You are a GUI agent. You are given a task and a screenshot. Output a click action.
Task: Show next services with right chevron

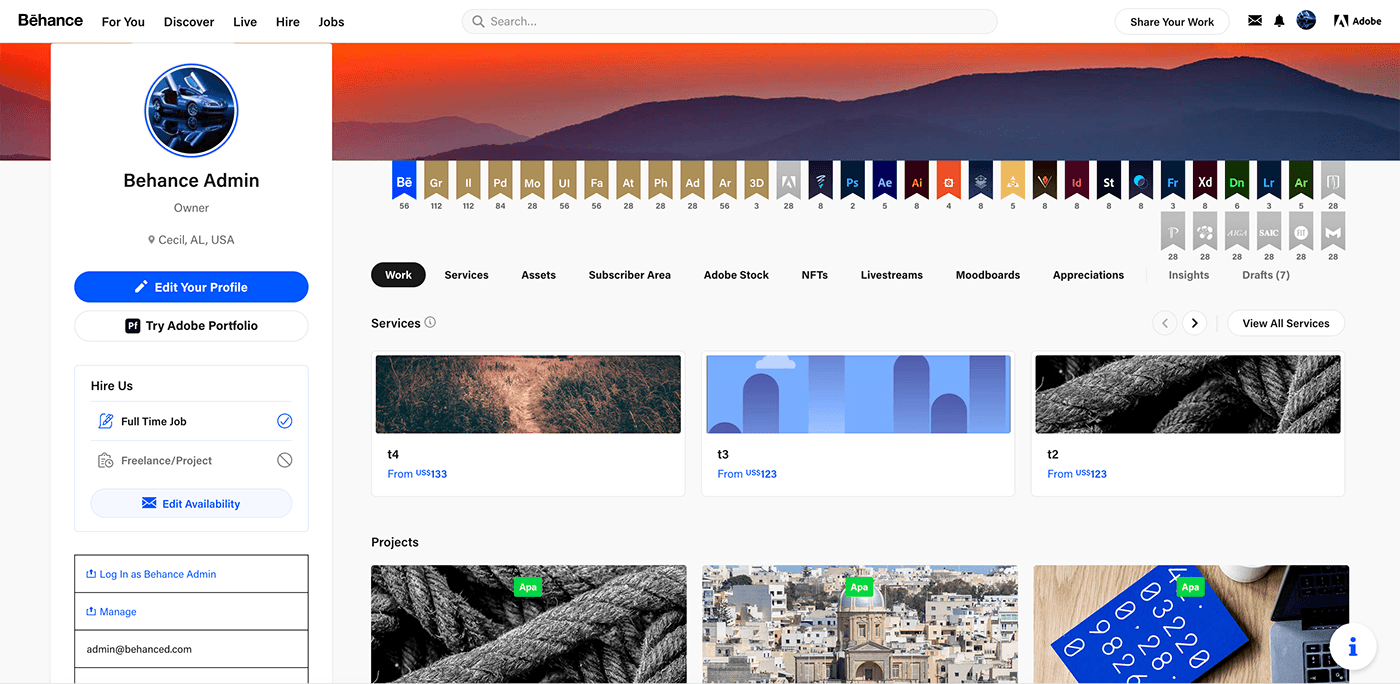(1193, 323)
